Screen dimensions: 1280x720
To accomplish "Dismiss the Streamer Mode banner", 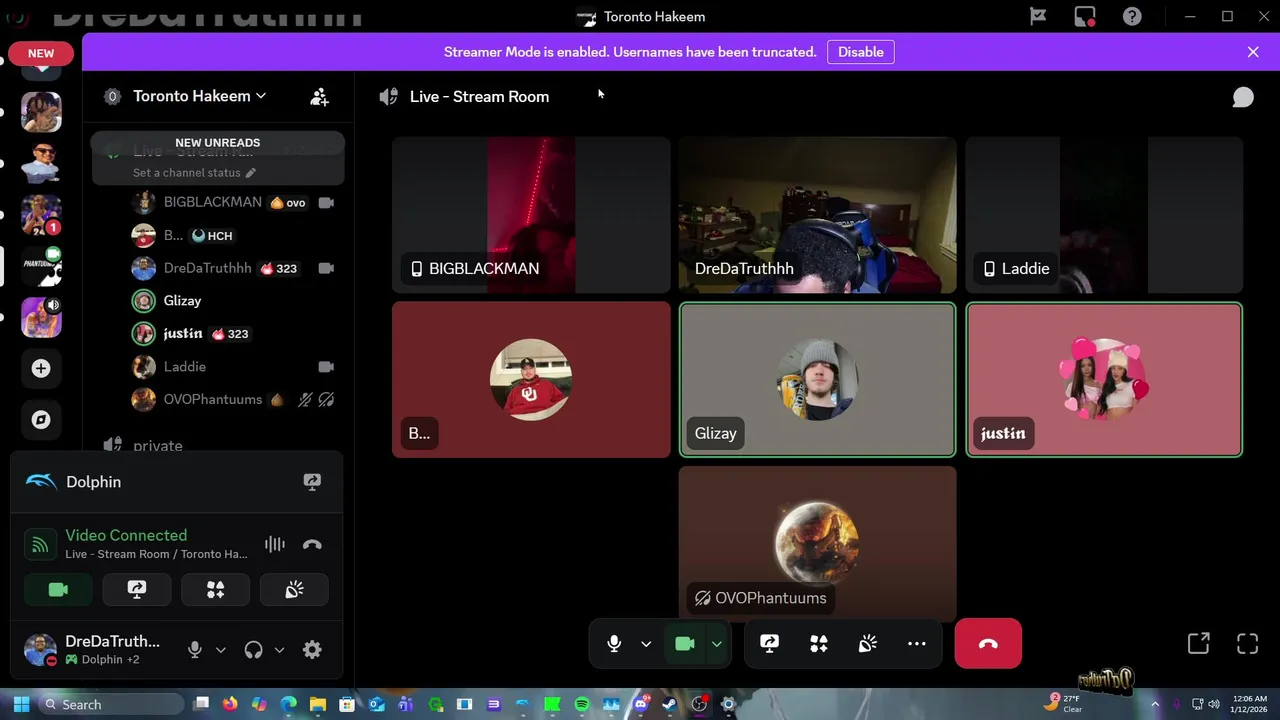I will [1253, 52].
